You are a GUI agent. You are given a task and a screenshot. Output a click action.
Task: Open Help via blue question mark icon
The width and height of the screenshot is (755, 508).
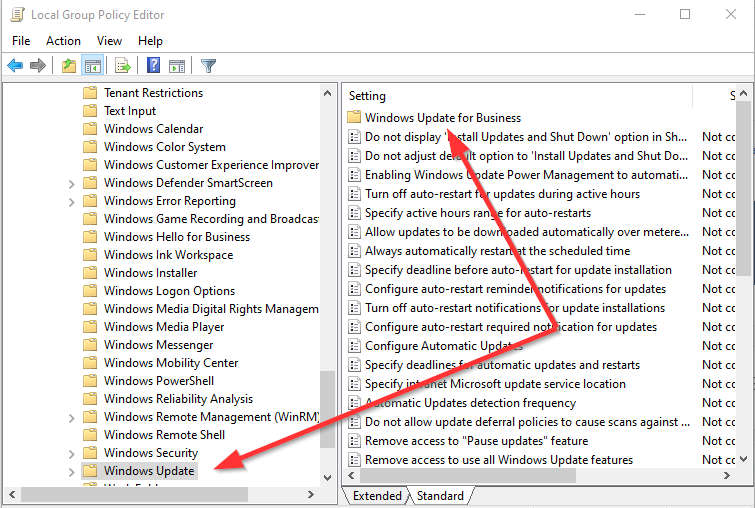153,65
